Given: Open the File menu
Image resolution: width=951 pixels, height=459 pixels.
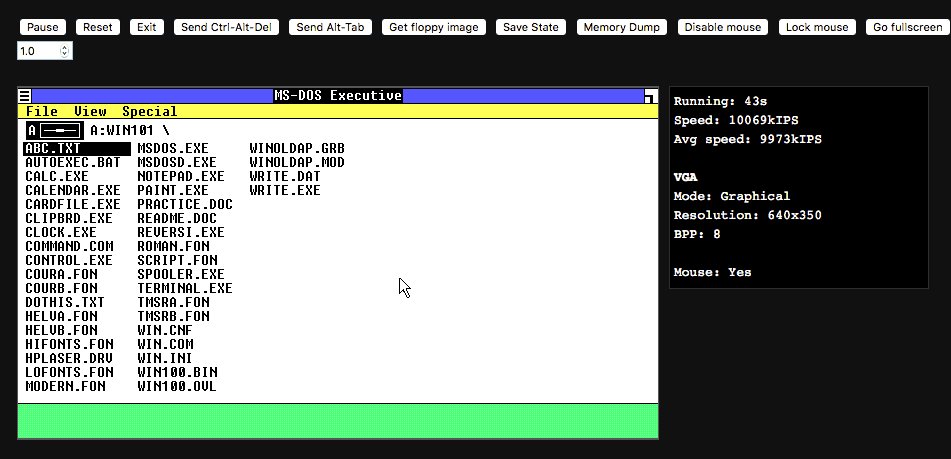Looking at the screenshot, I should tap(42, 112).
